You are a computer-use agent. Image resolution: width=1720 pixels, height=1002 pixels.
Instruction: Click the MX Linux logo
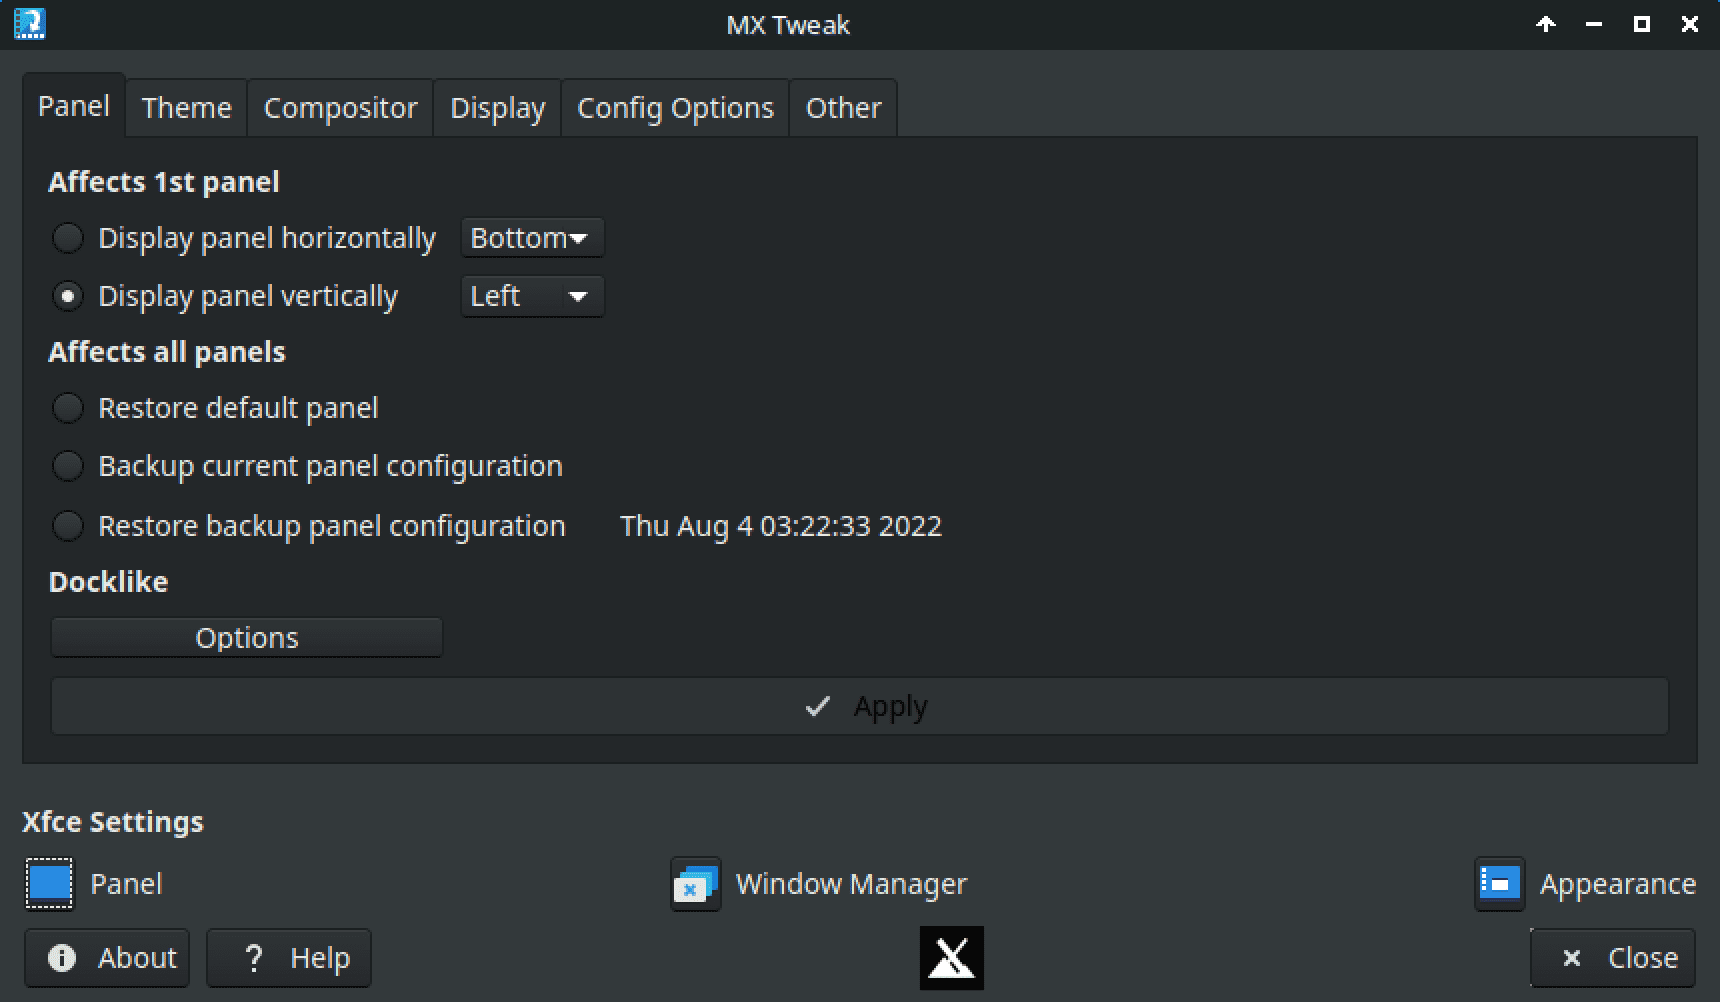(x=952, y=958)
